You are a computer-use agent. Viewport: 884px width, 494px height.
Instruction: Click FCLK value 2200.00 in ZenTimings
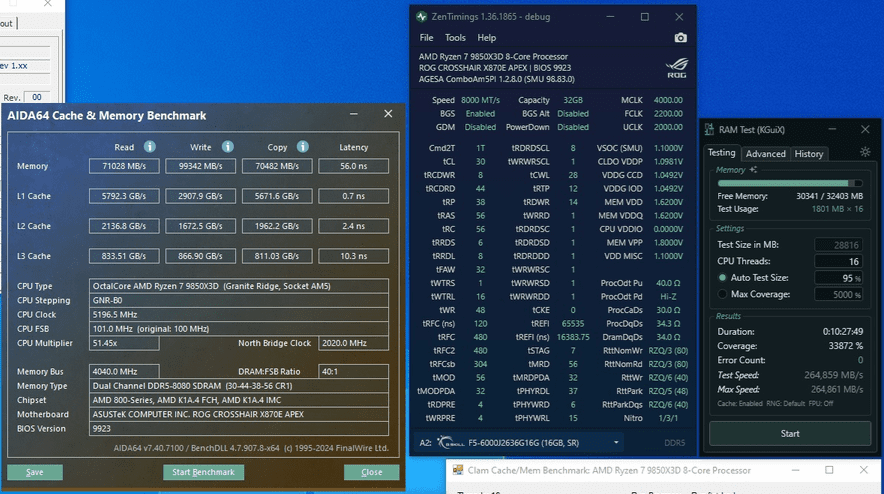click(668, 113)
